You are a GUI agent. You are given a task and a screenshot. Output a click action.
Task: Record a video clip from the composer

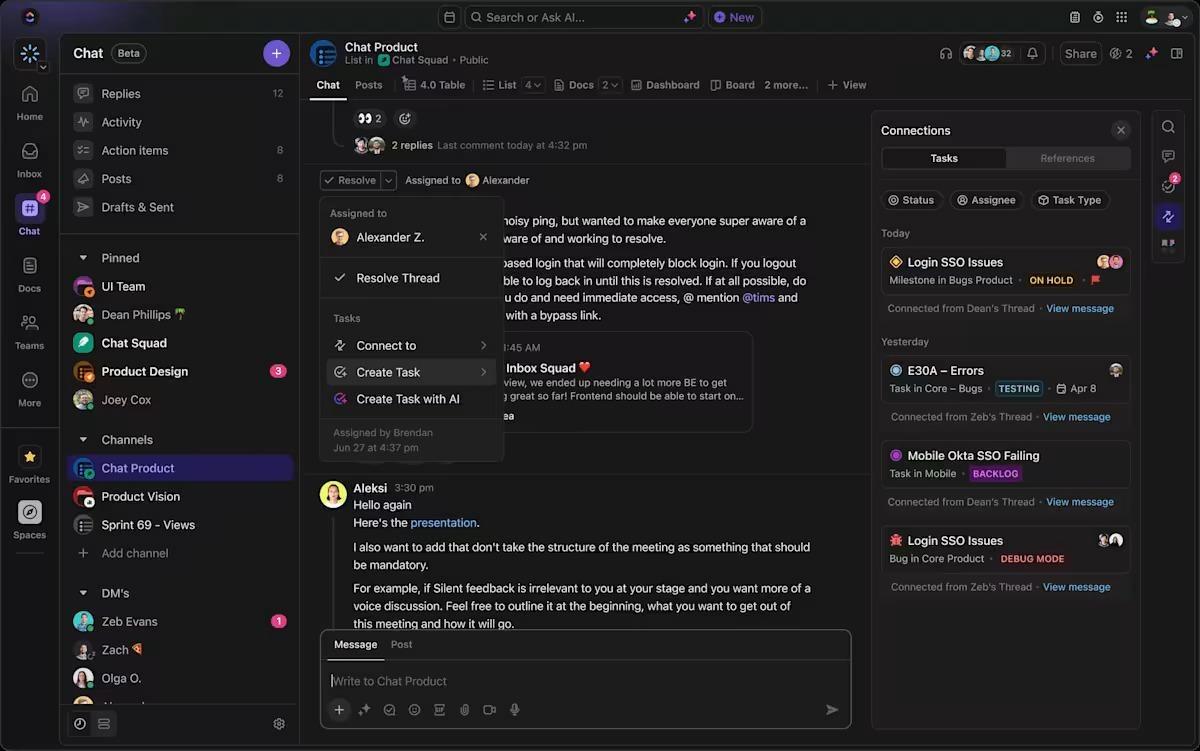coord(489,710)
